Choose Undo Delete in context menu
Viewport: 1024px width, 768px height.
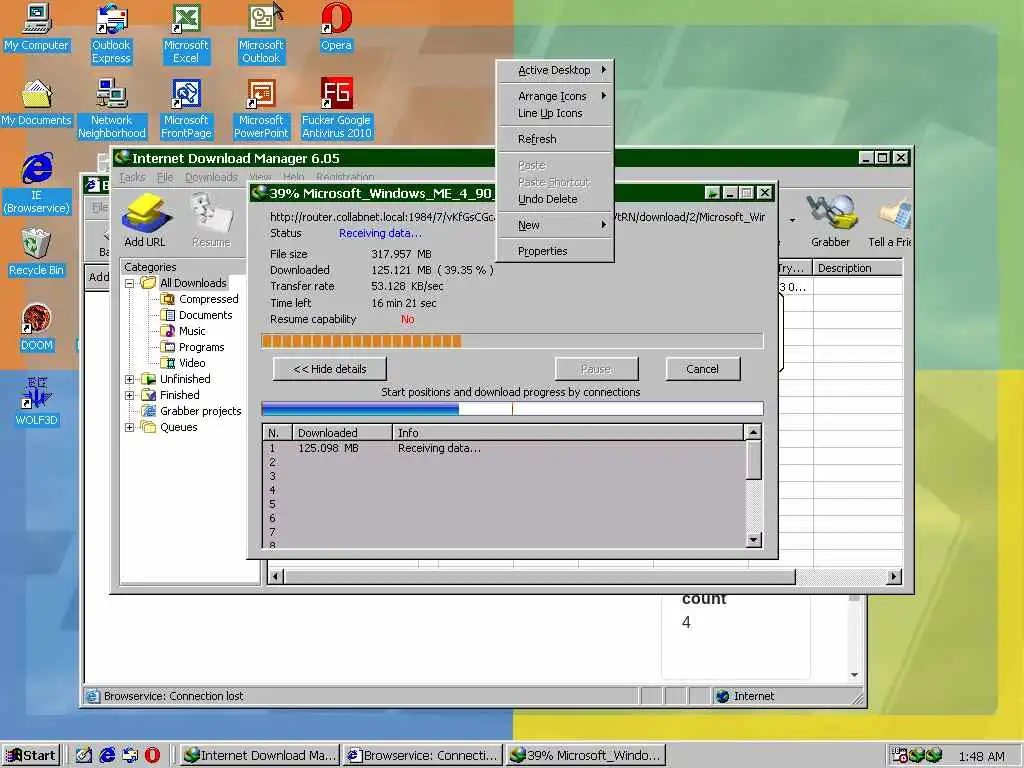click(x=554, y=199)
